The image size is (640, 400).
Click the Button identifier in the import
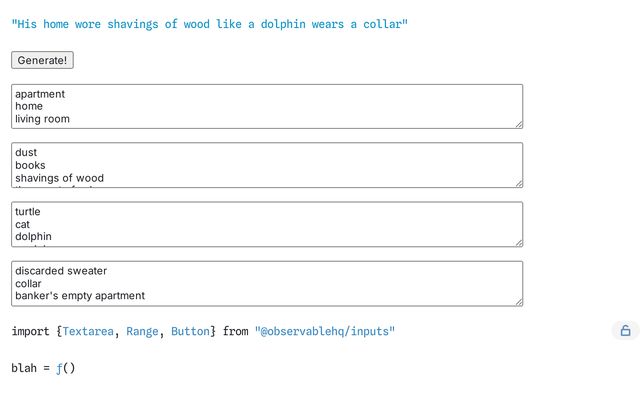[x=190, y=331]
